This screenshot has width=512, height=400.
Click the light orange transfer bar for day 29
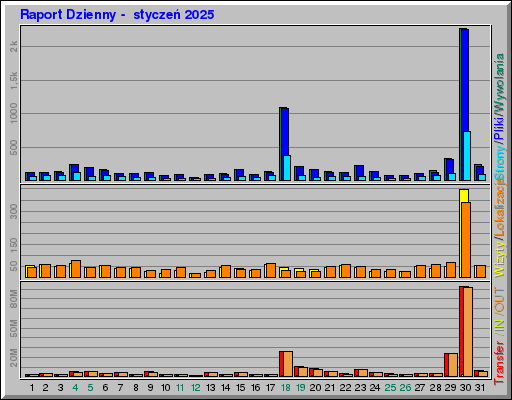(x=453, y=365)
